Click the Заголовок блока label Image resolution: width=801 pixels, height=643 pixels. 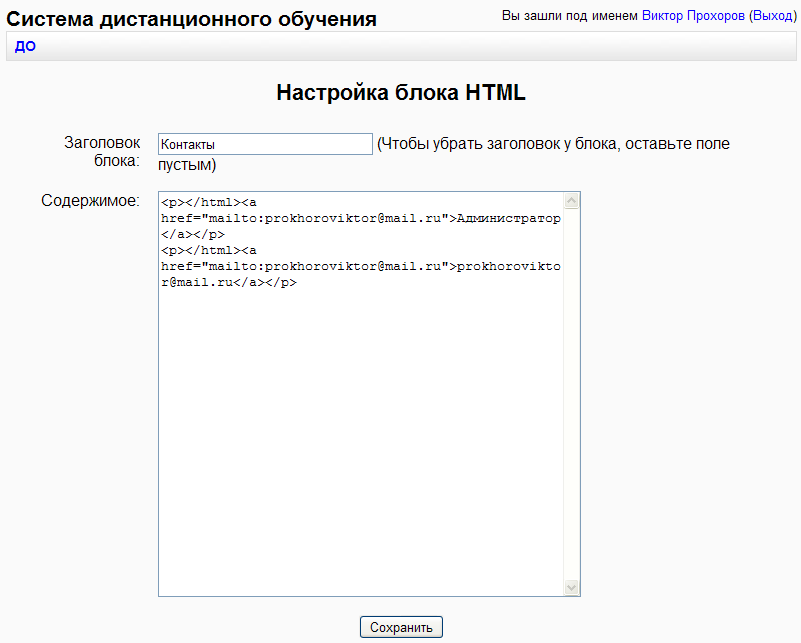[102, 152]
